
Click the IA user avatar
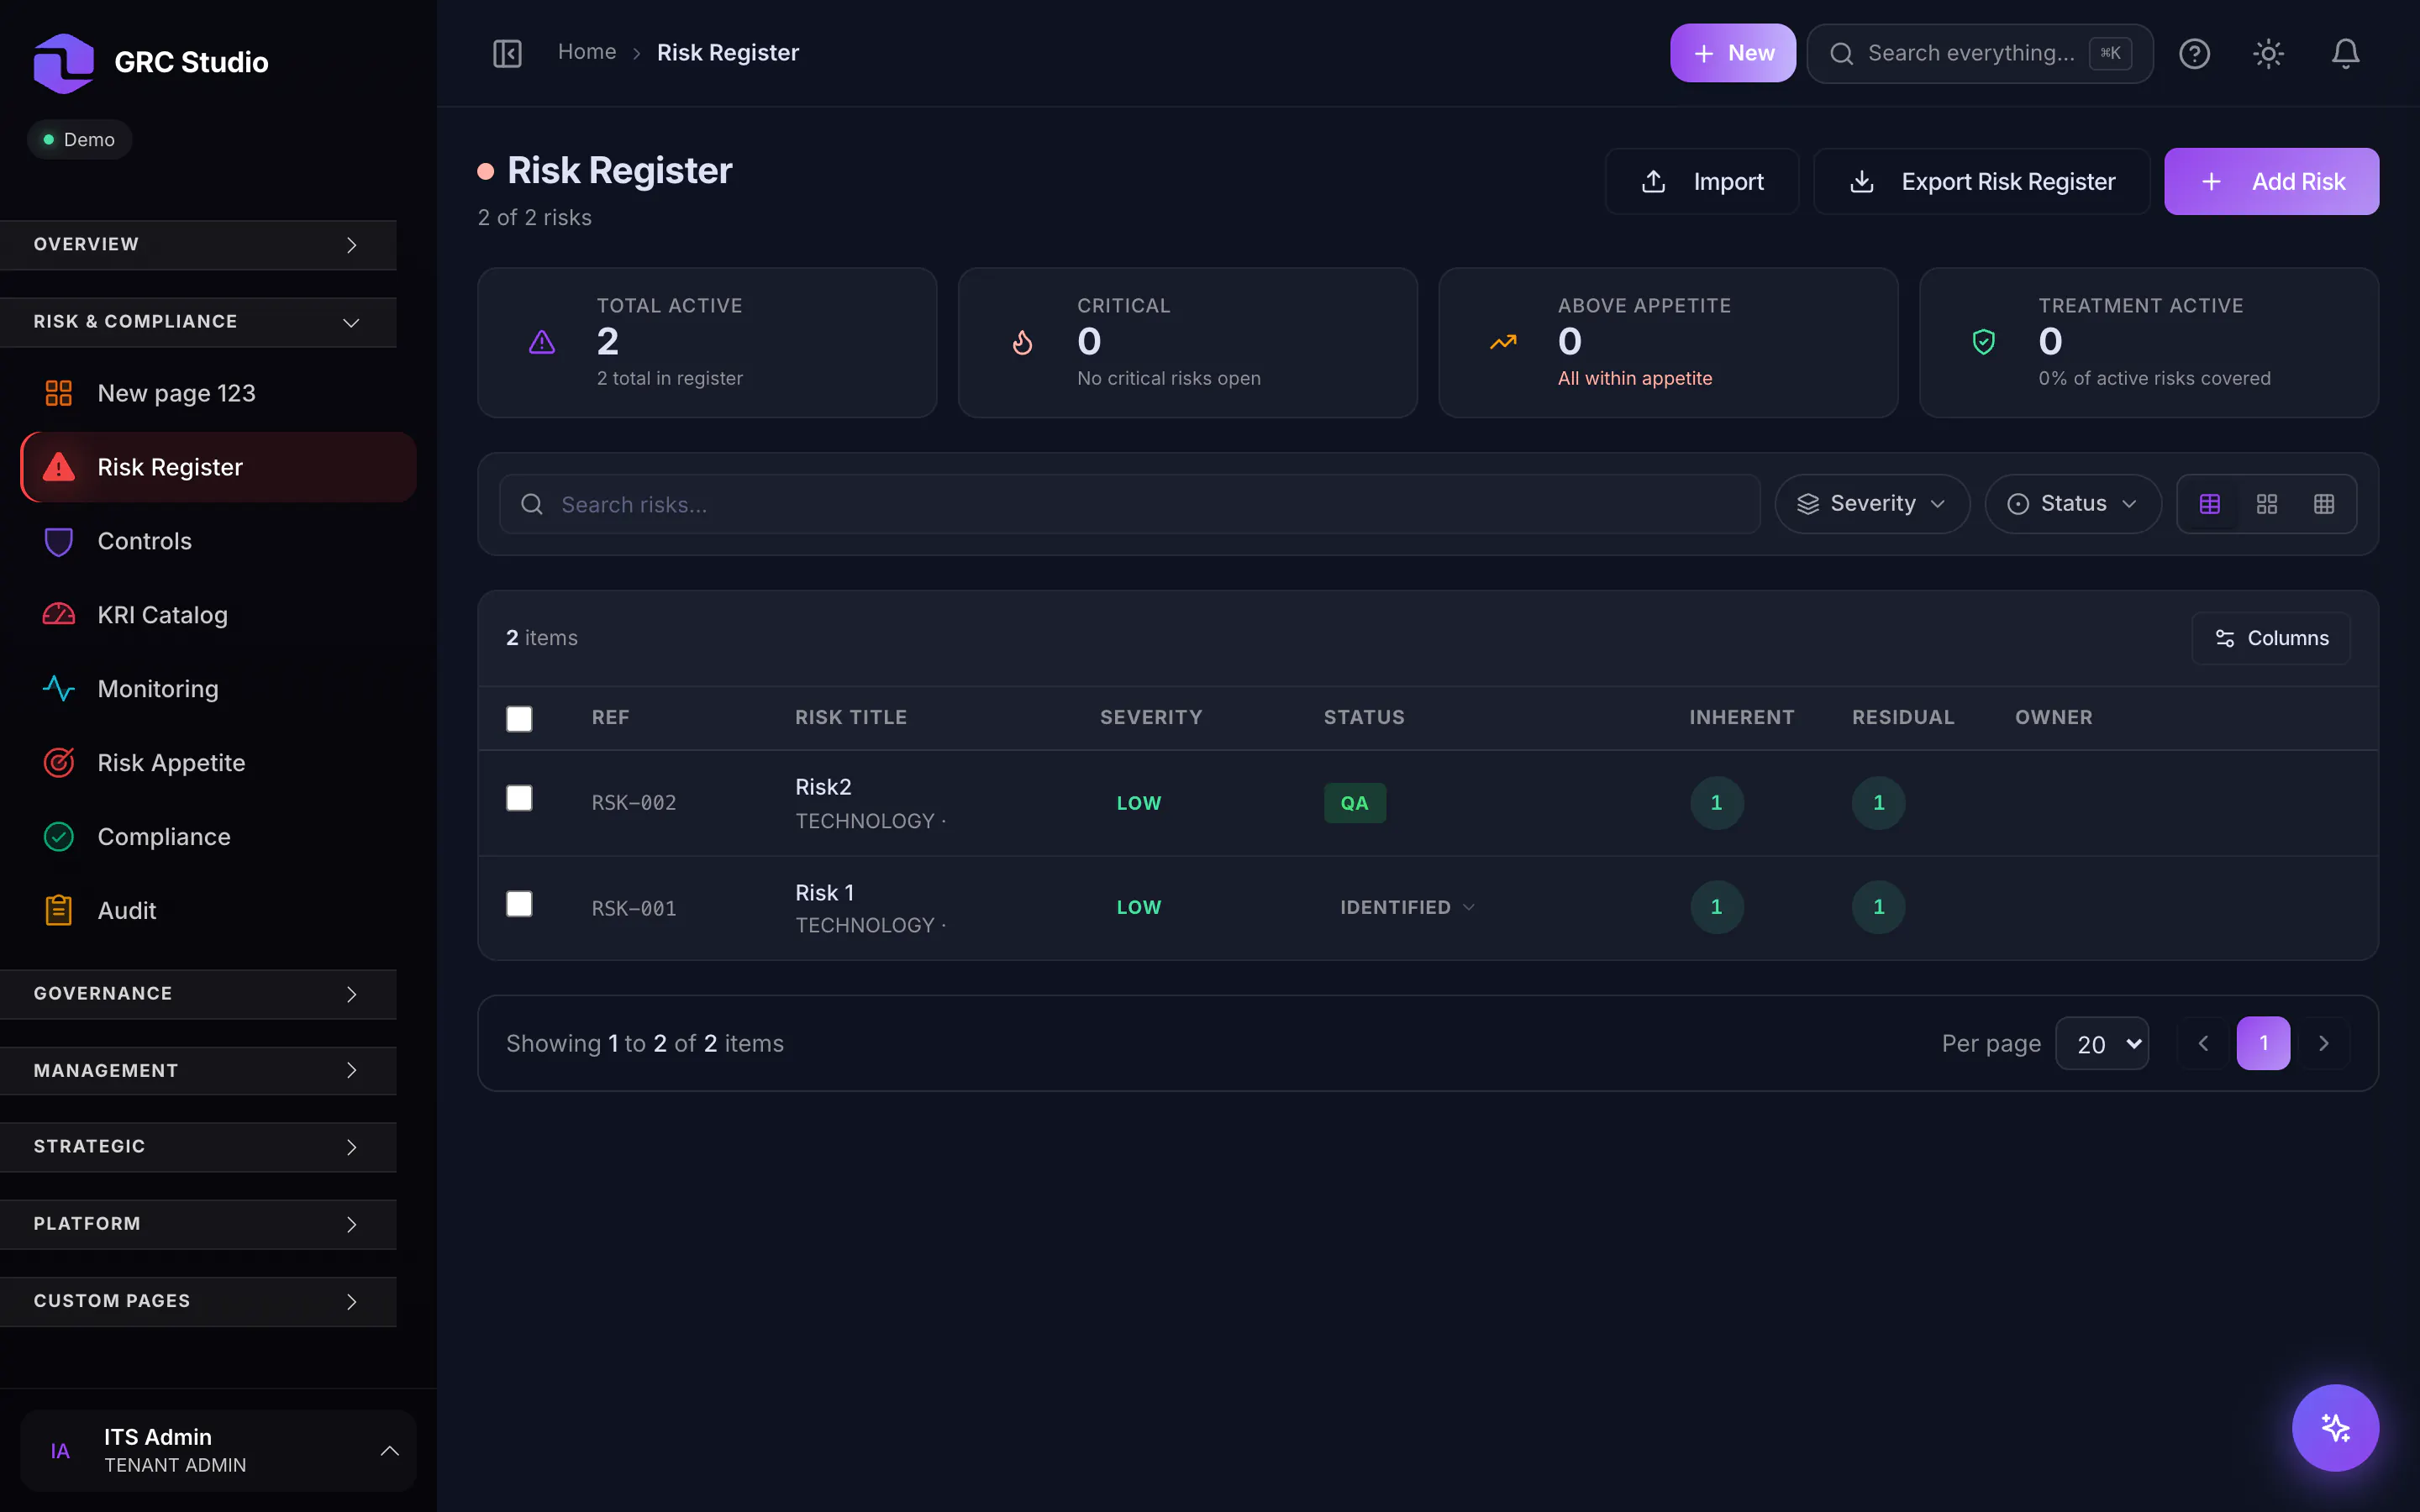60,1450
